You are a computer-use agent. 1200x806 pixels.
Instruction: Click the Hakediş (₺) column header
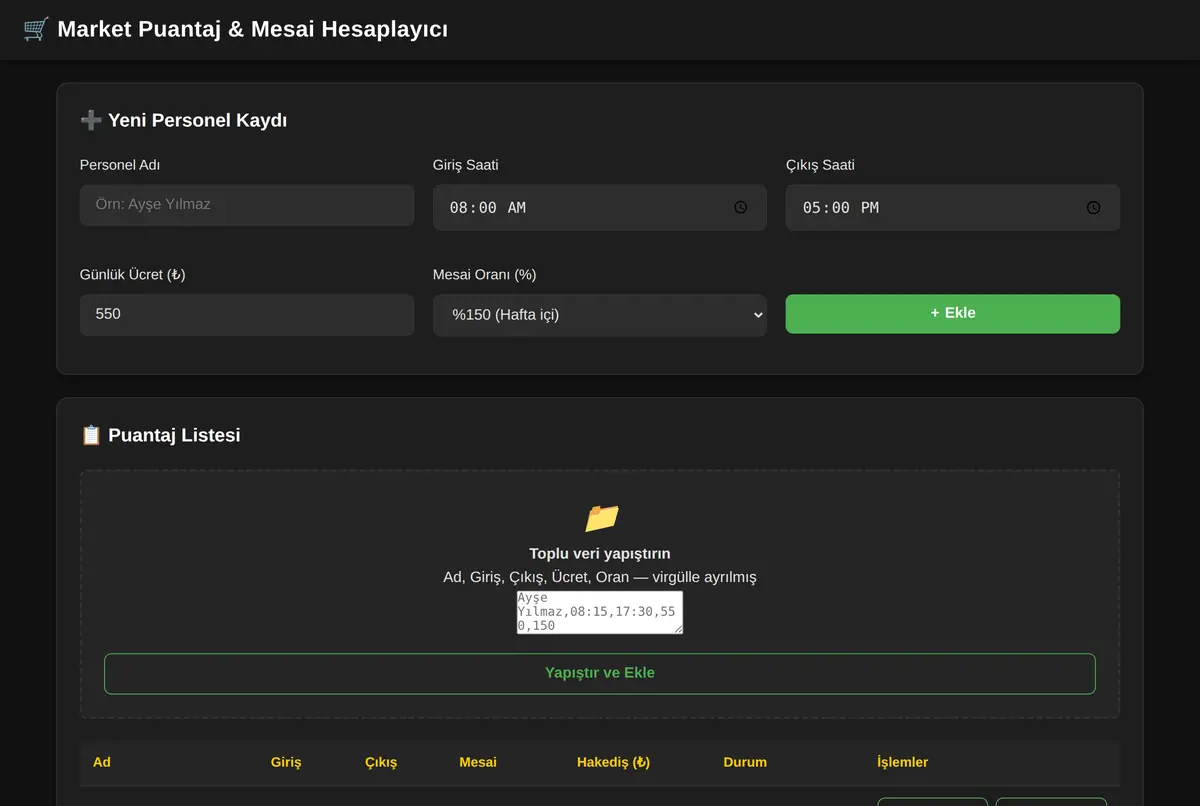[x=614, y=762]
